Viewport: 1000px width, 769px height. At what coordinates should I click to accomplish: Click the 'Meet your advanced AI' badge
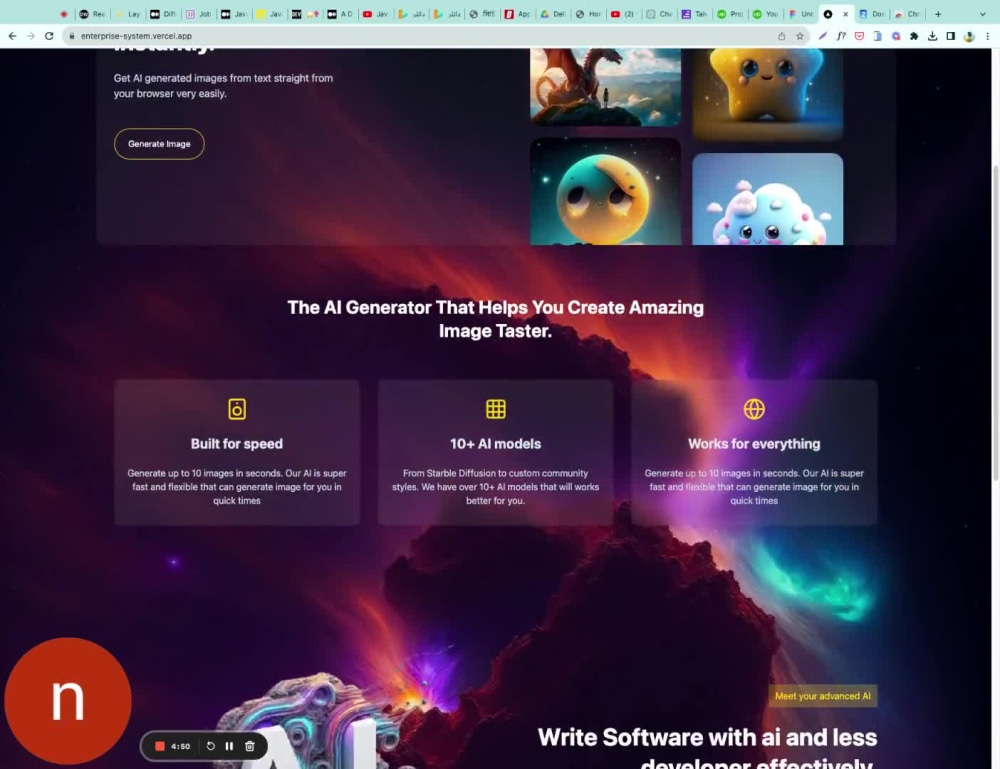click(x=823, y=696)
